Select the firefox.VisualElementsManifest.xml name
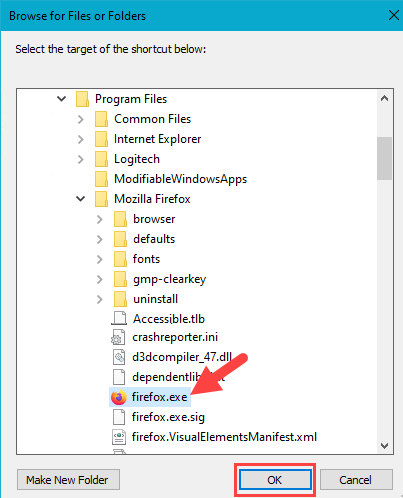Image resolution: width=403 pixels, height=498 pixels. point(224,437)
